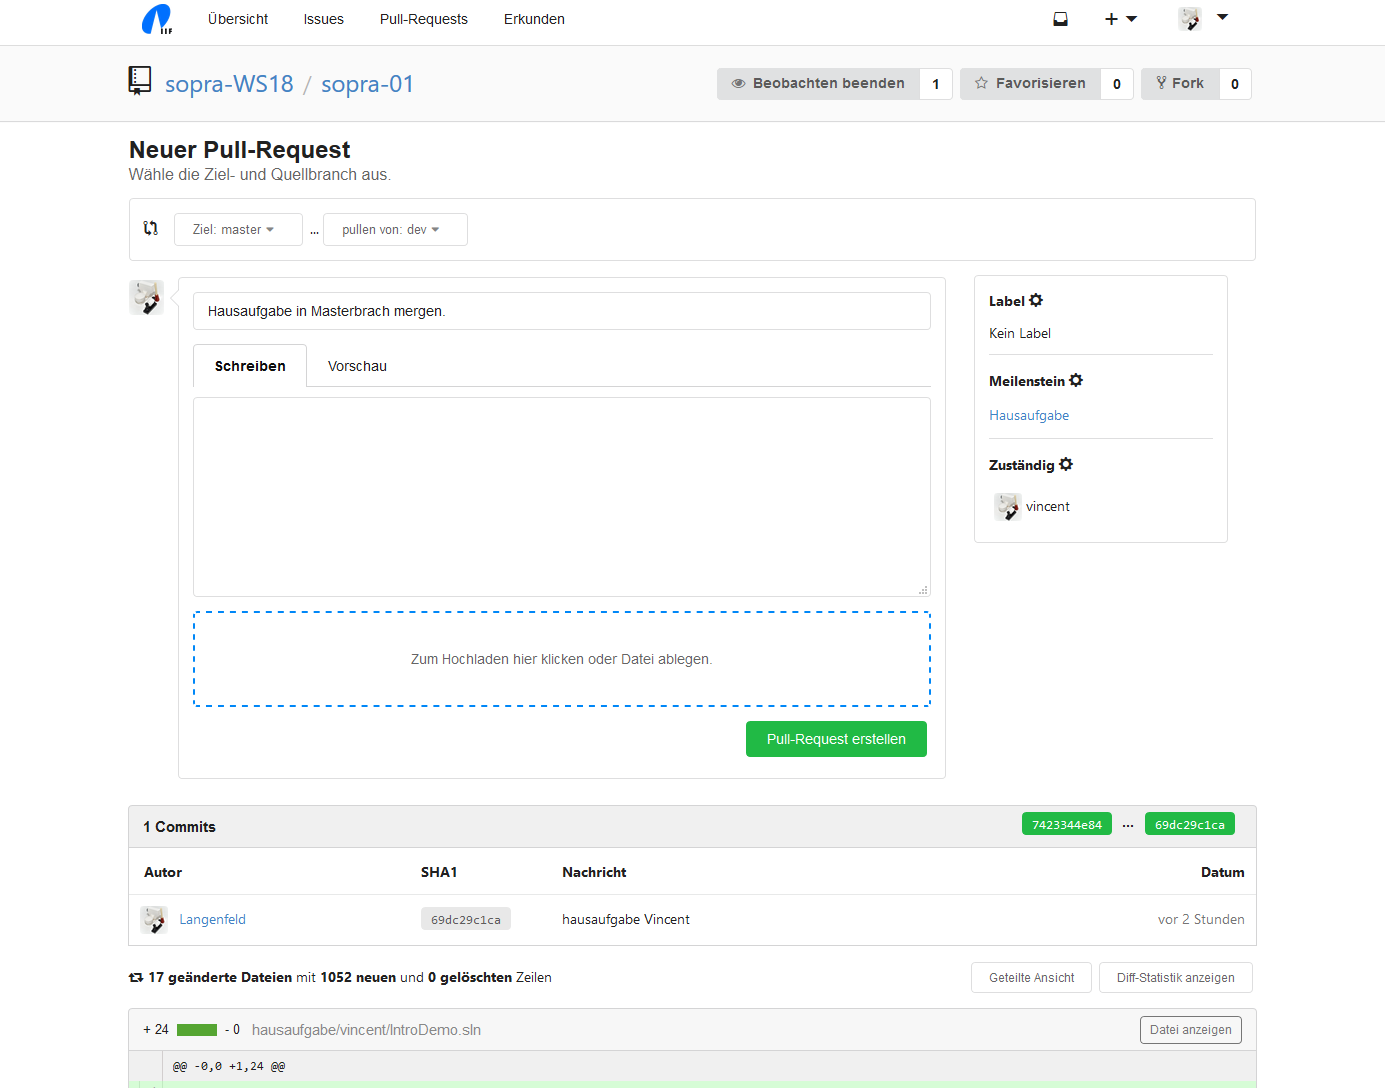The width and height of the screenshot is (1385, 1088).
Task: Click Langenfeld author avatar in commits
Action: (x=154, y=919)
